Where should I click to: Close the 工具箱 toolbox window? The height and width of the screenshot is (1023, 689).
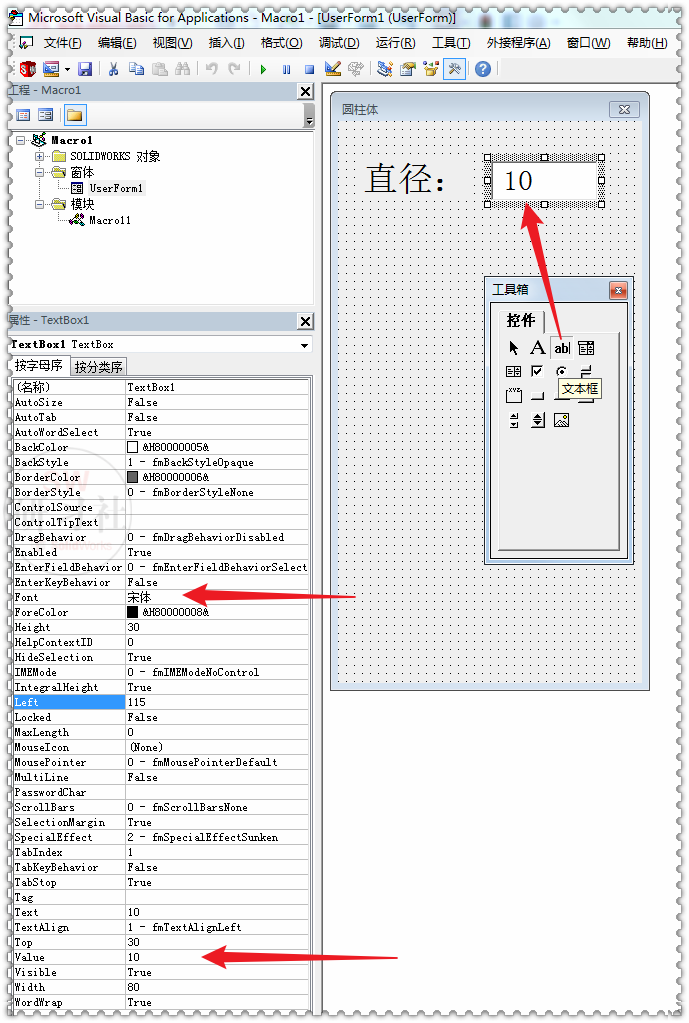point(618,290)
